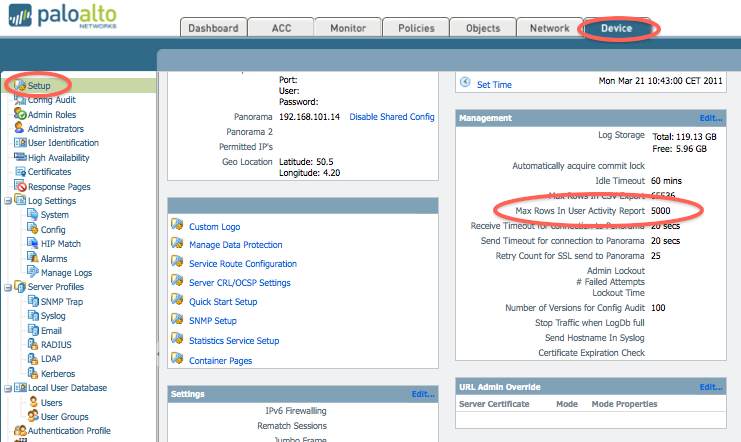Select Server Profiles in the sidebar tree
The width and height of the screenshot is (741, 442).
tap(56, 287)
